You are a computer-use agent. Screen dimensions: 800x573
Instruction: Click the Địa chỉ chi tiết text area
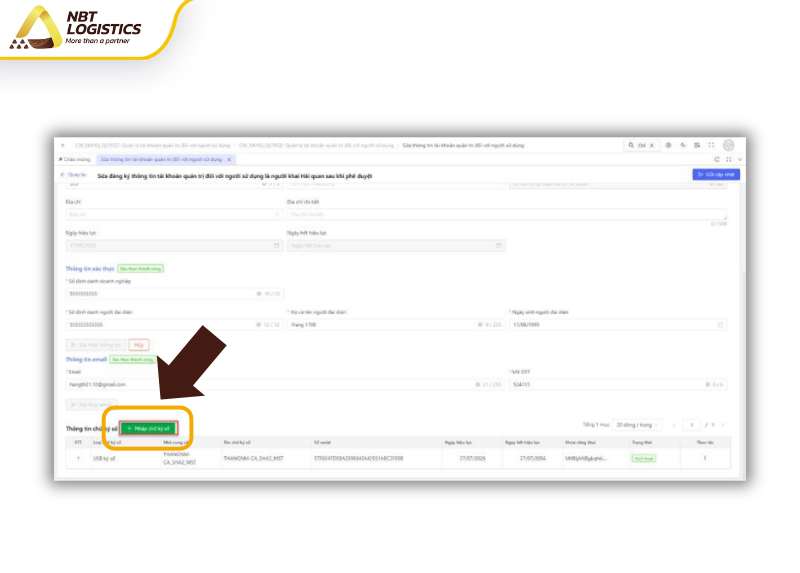pos(507,215)
